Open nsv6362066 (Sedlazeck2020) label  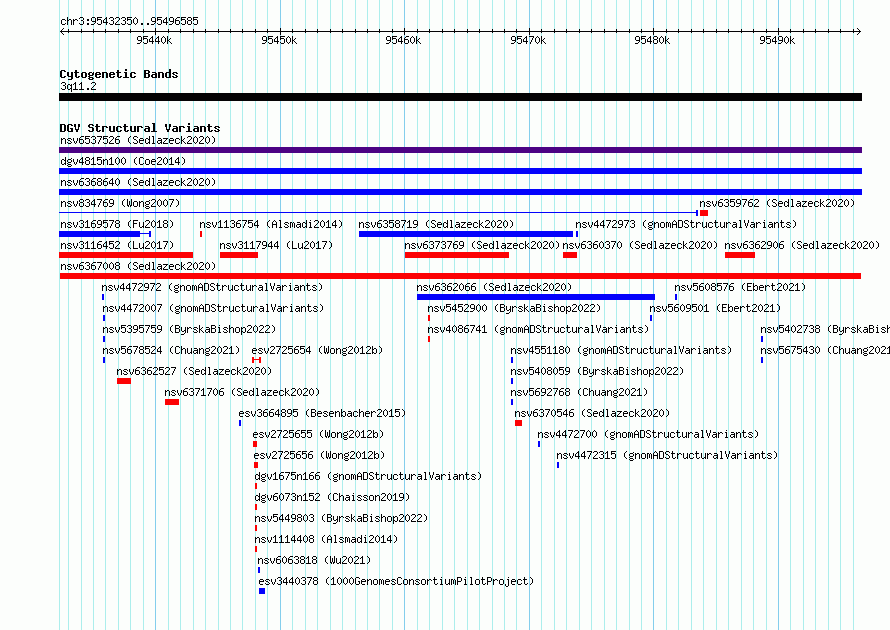(494, 287)
